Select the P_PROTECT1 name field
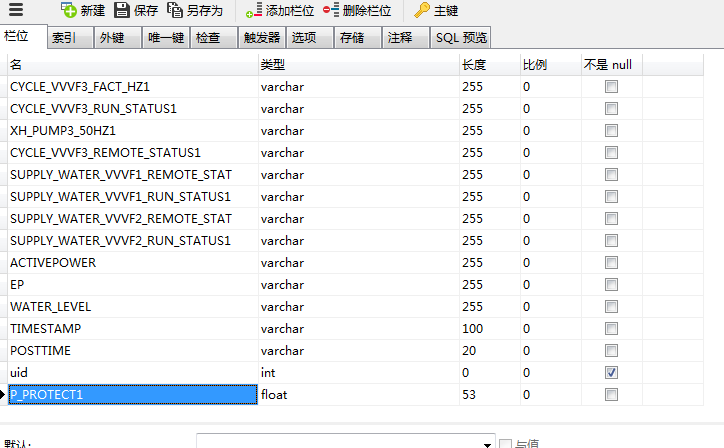Image resolution: width=724 pixels, height=448 pixels. [x=132, y=395]
